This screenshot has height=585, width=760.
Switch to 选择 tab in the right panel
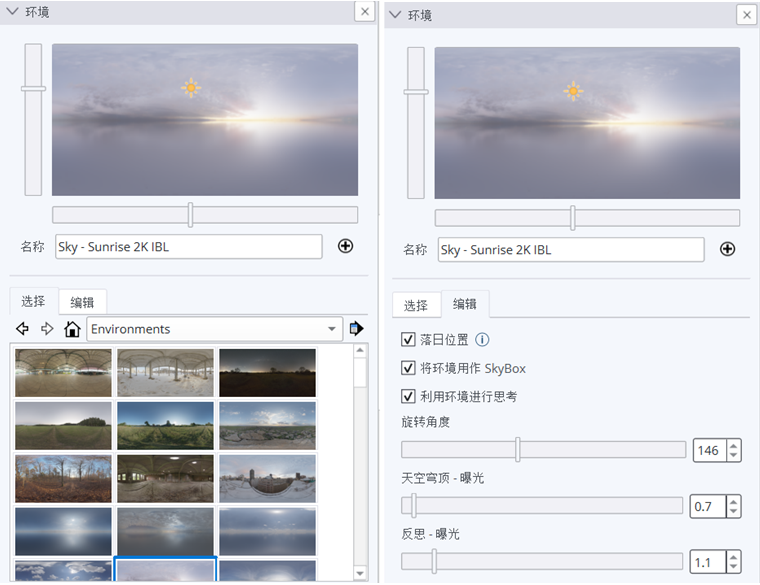coord(416,305)
